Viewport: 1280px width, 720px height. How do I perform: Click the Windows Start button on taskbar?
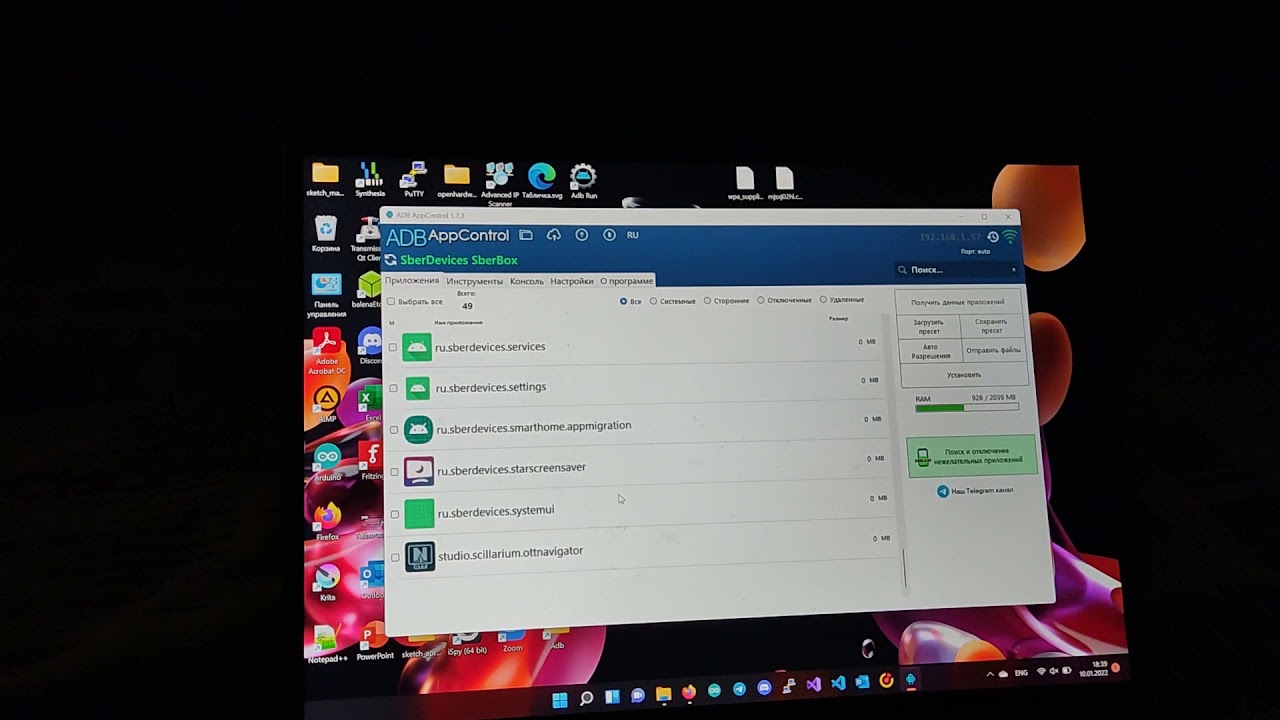[560, 698]
